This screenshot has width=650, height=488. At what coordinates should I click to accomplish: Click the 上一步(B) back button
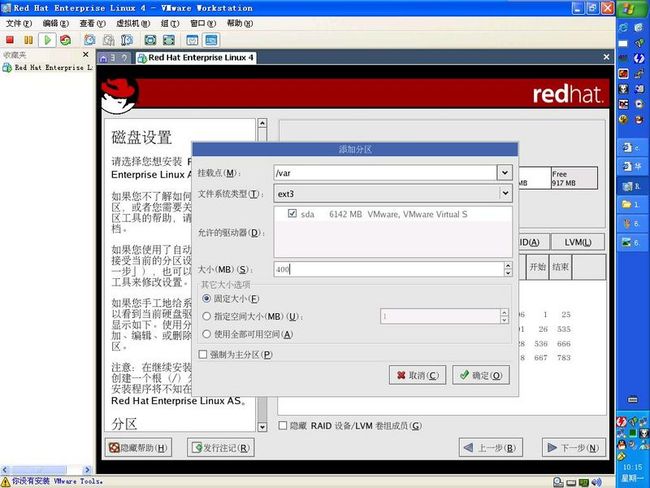click(x=490, y=448)
